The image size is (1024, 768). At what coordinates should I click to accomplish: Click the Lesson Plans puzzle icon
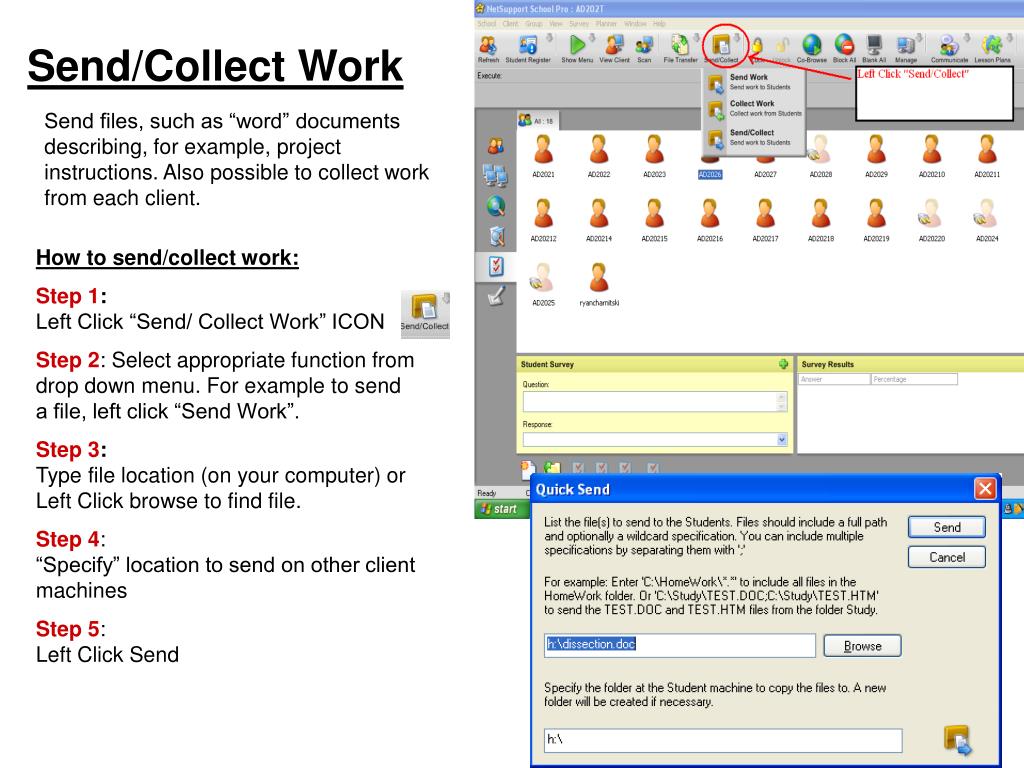(992, 46)
